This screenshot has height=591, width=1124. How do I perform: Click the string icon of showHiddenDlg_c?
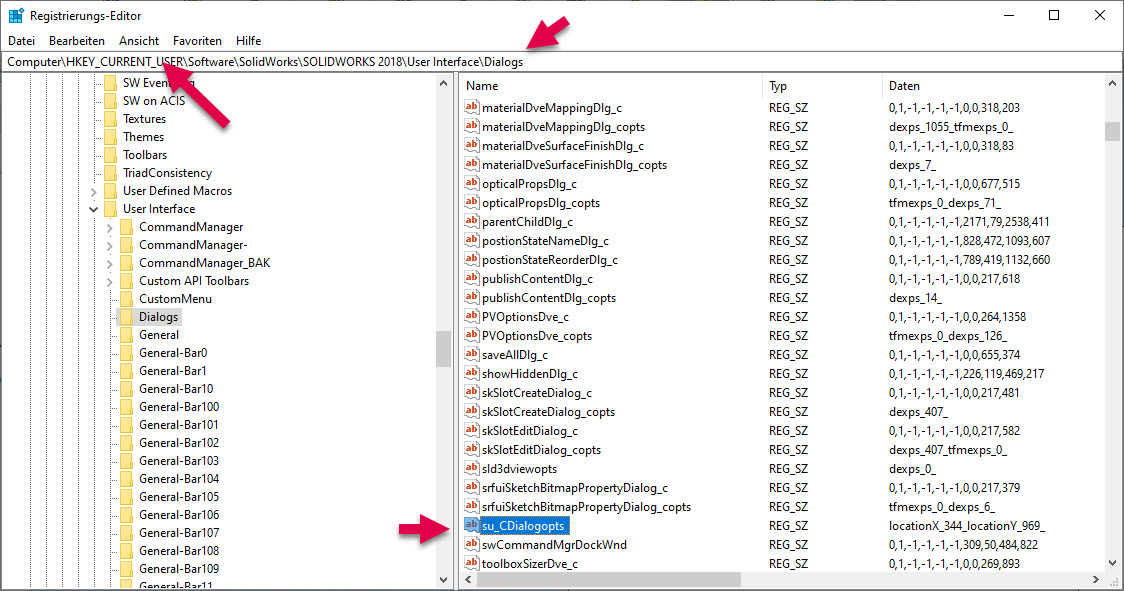click(x=471, y=374)
